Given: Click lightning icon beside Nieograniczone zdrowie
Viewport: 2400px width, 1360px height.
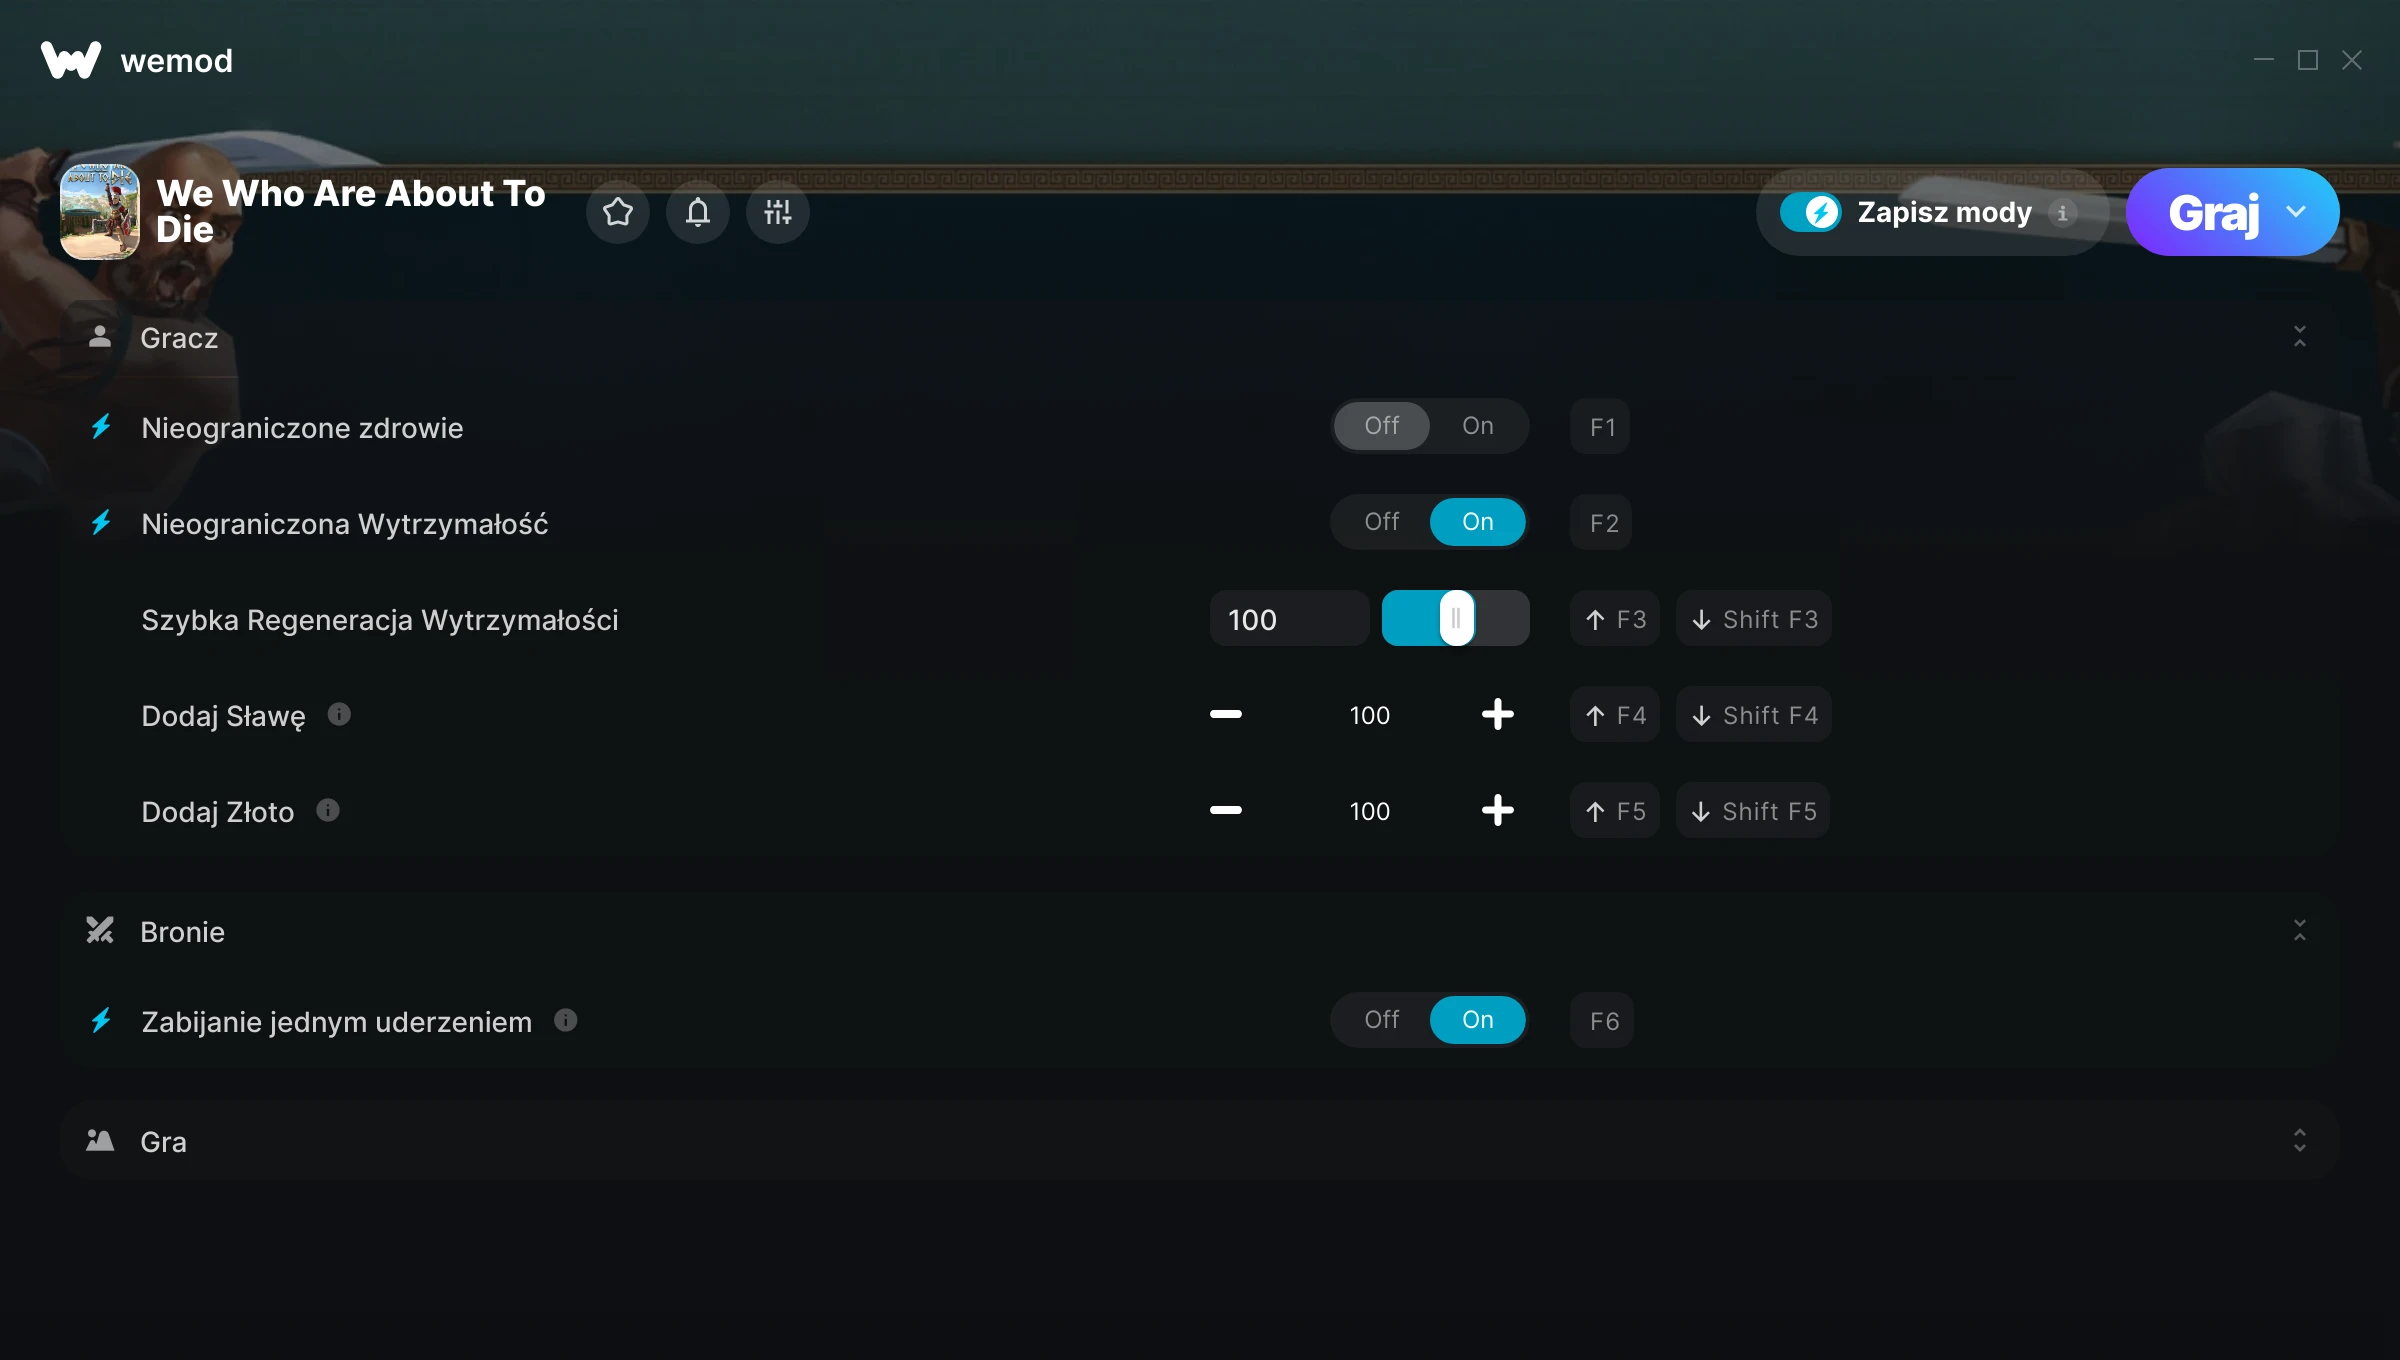Looking at the screenshot, I should [101, 427].
